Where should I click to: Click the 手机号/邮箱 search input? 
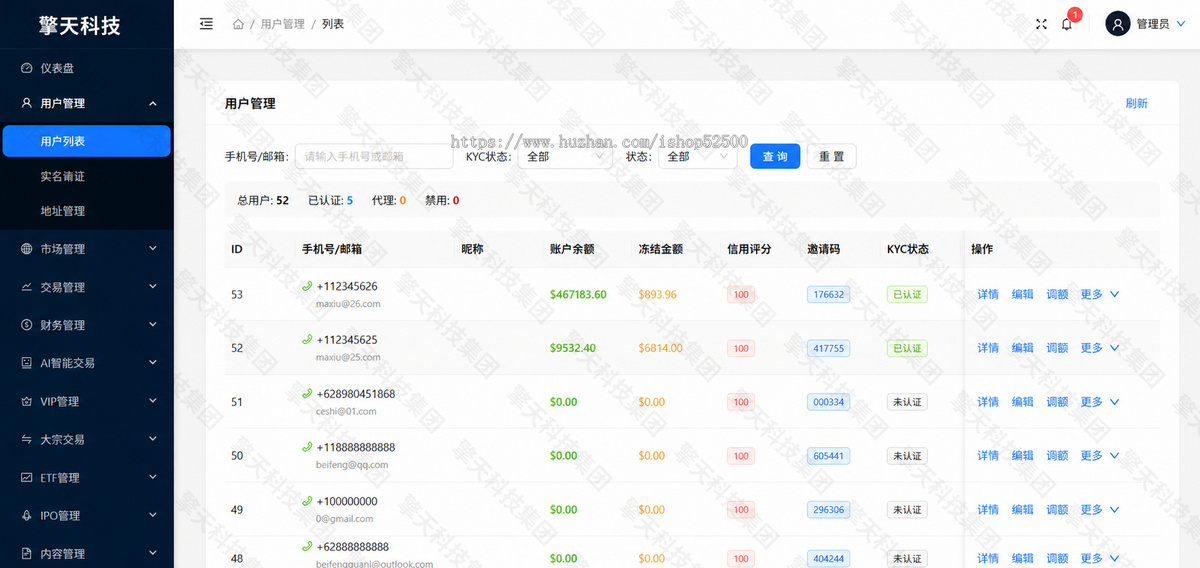374,156
